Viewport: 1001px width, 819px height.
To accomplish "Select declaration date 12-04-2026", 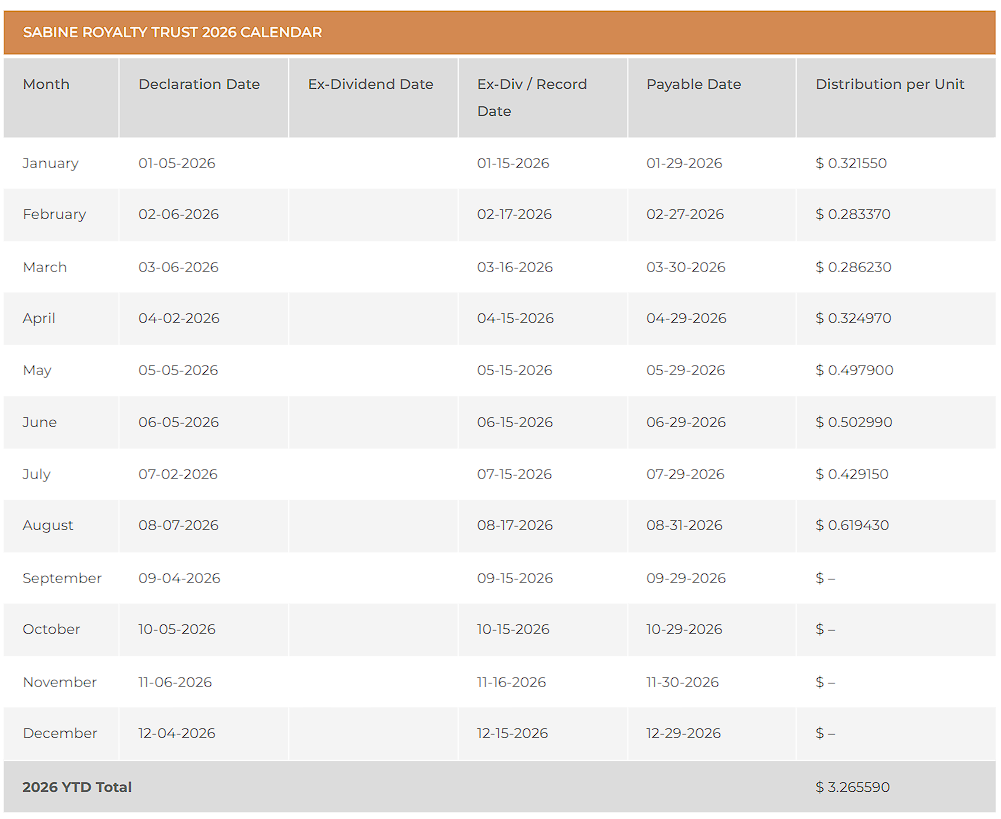I will (177, 733).
